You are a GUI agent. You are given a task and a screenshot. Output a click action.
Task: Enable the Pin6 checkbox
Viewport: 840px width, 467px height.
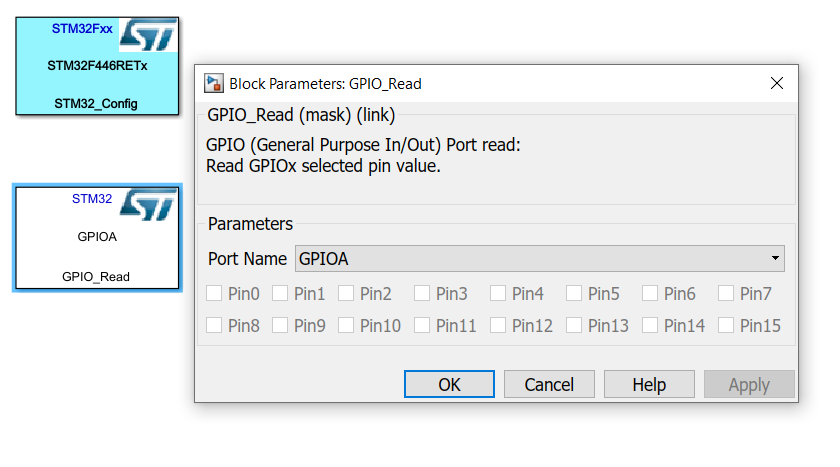pyautogui.click(x=650, y=293)
